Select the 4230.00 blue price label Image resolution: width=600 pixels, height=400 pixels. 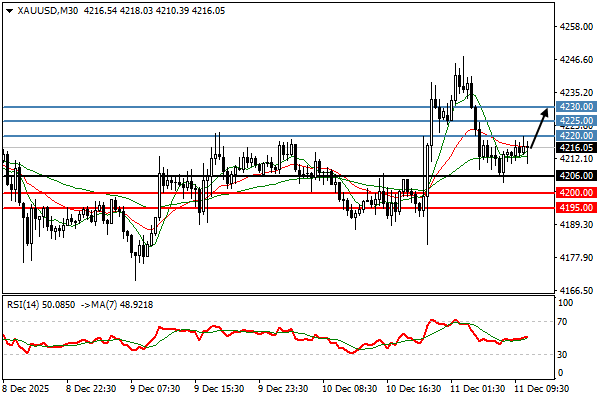pos(576,106)
